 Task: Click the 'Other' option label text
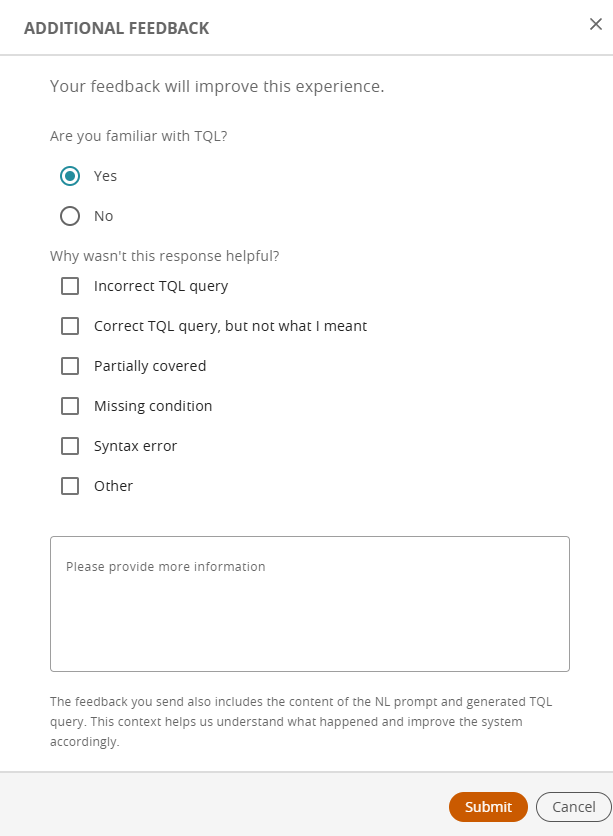click(x=113, y=486)
